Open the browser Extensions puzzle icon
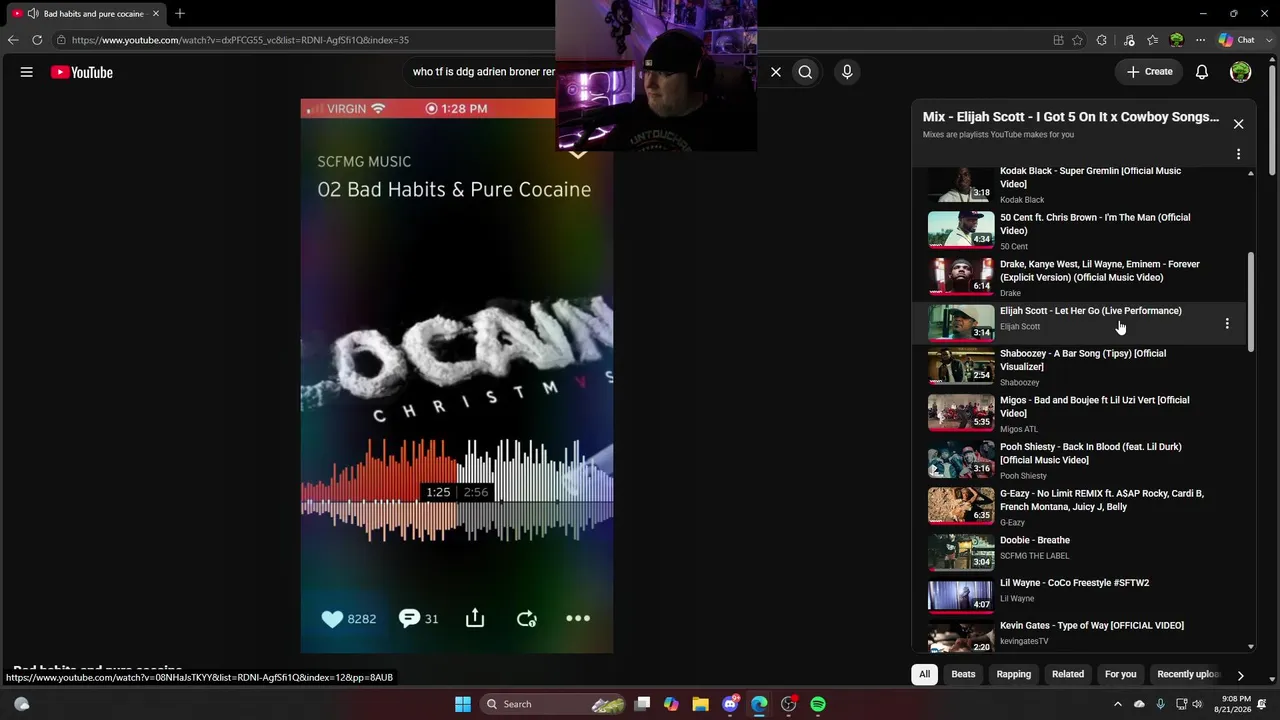The width and height of the screenshot is (1280, 720). pos(1102,40)
